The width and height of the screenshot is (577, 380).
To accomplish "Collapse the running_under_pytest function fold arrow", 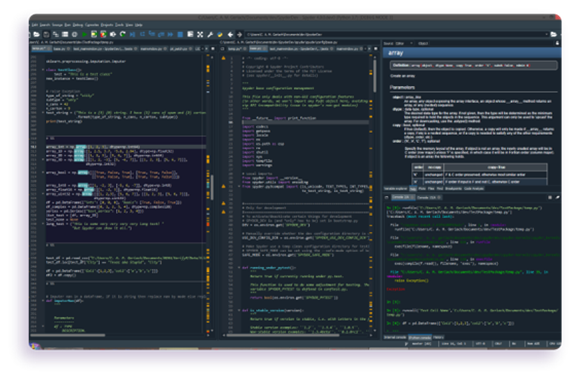I will coord(239,268).
